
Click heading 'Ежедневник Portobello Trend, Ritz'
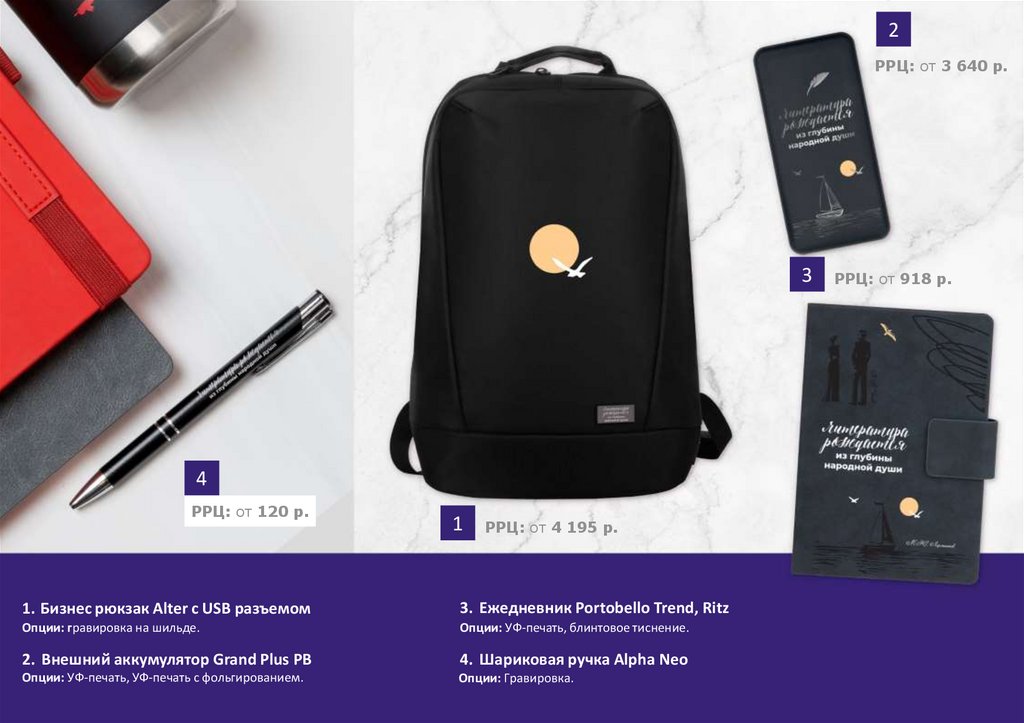point(604,608)
